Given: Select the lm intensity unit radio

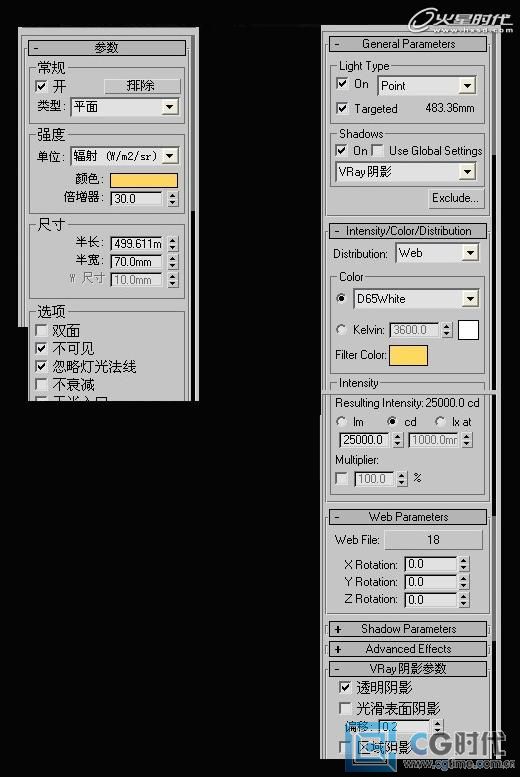Looking at the screenshot, I should click(x=341, y=422).
